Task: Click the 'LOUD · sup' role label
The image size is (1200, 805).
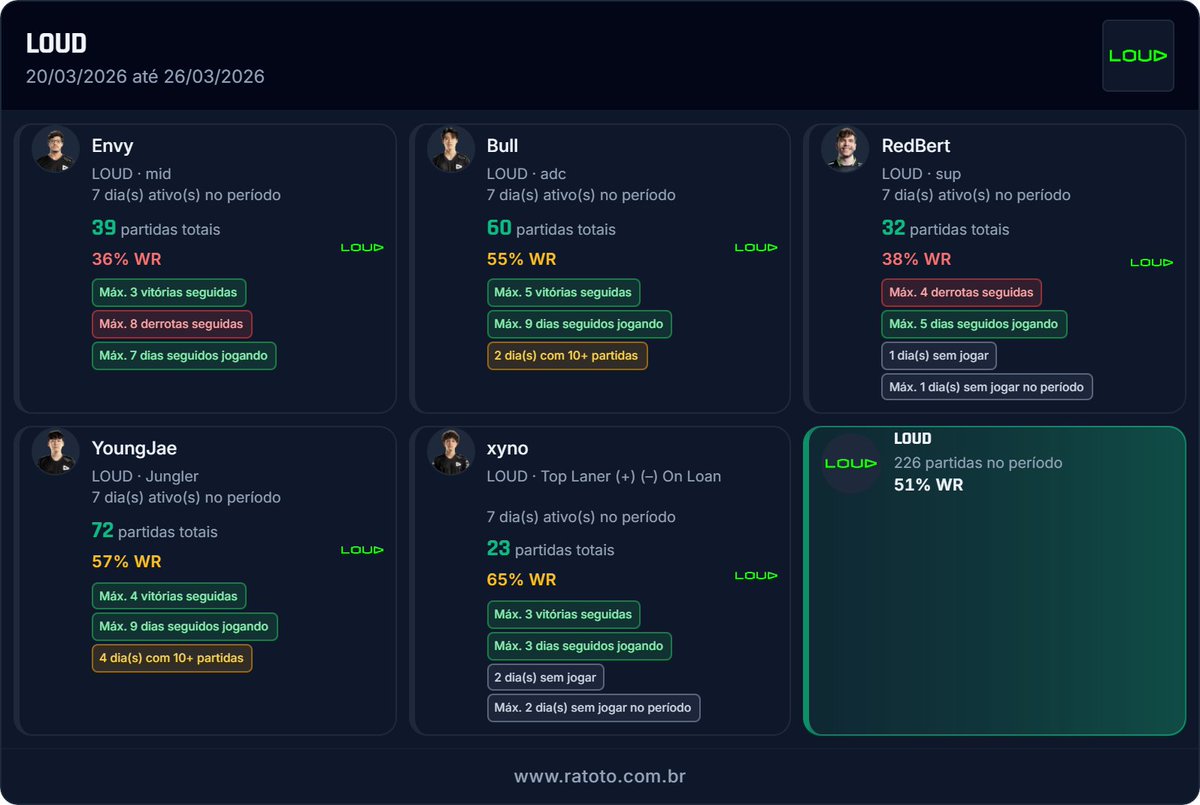Action: tap(921, 174)
